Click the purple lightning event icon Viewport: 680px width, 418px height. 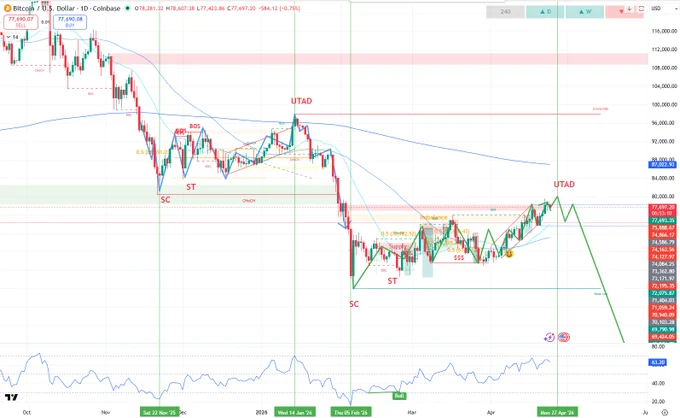pyautogui.click(x=549, y=337)
